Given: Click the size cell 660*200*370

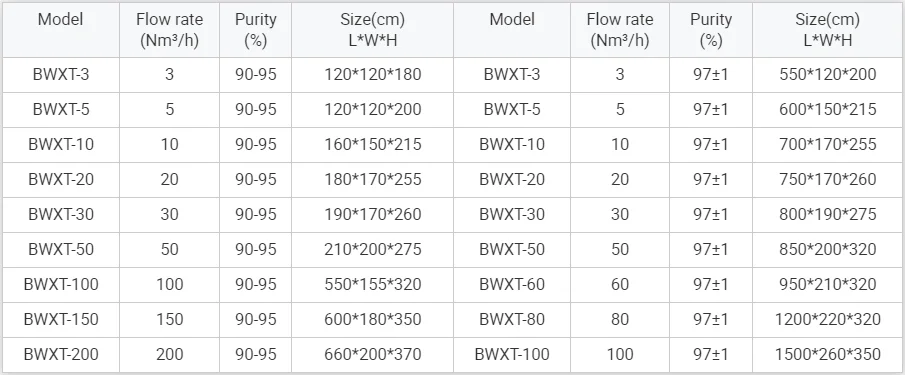Looking at the screenshot, I should (x=372, y=354).
